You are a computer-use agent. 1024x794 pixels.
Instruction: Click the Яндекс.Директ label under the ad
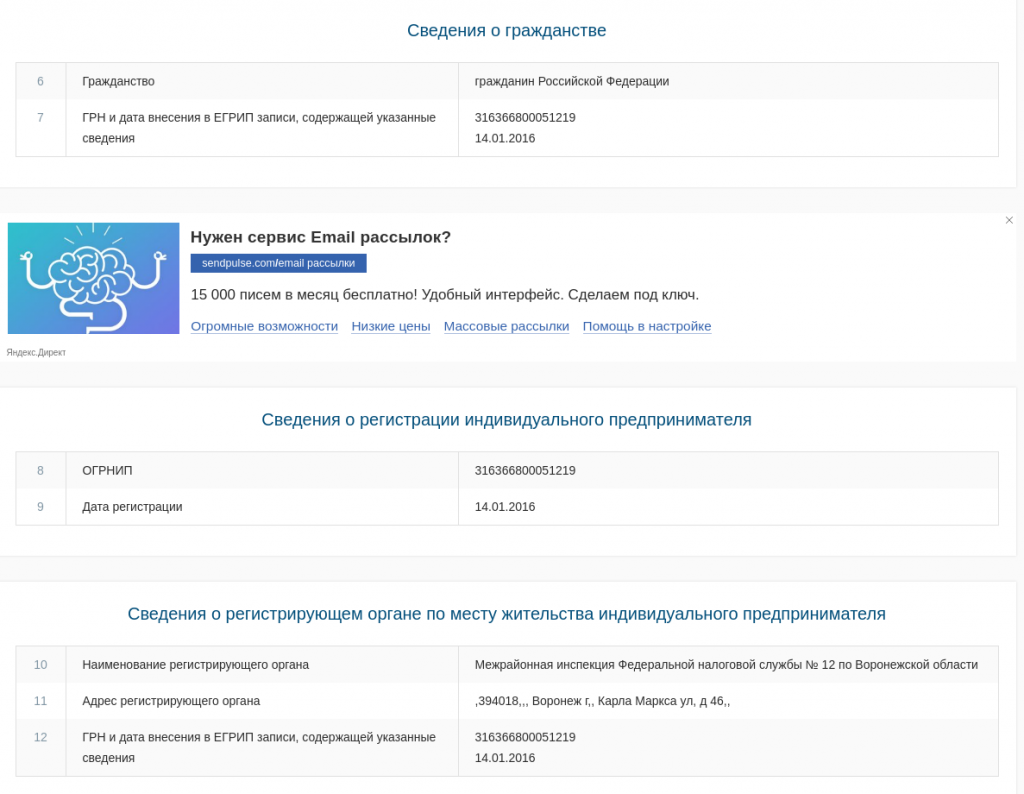coord(36,352)
